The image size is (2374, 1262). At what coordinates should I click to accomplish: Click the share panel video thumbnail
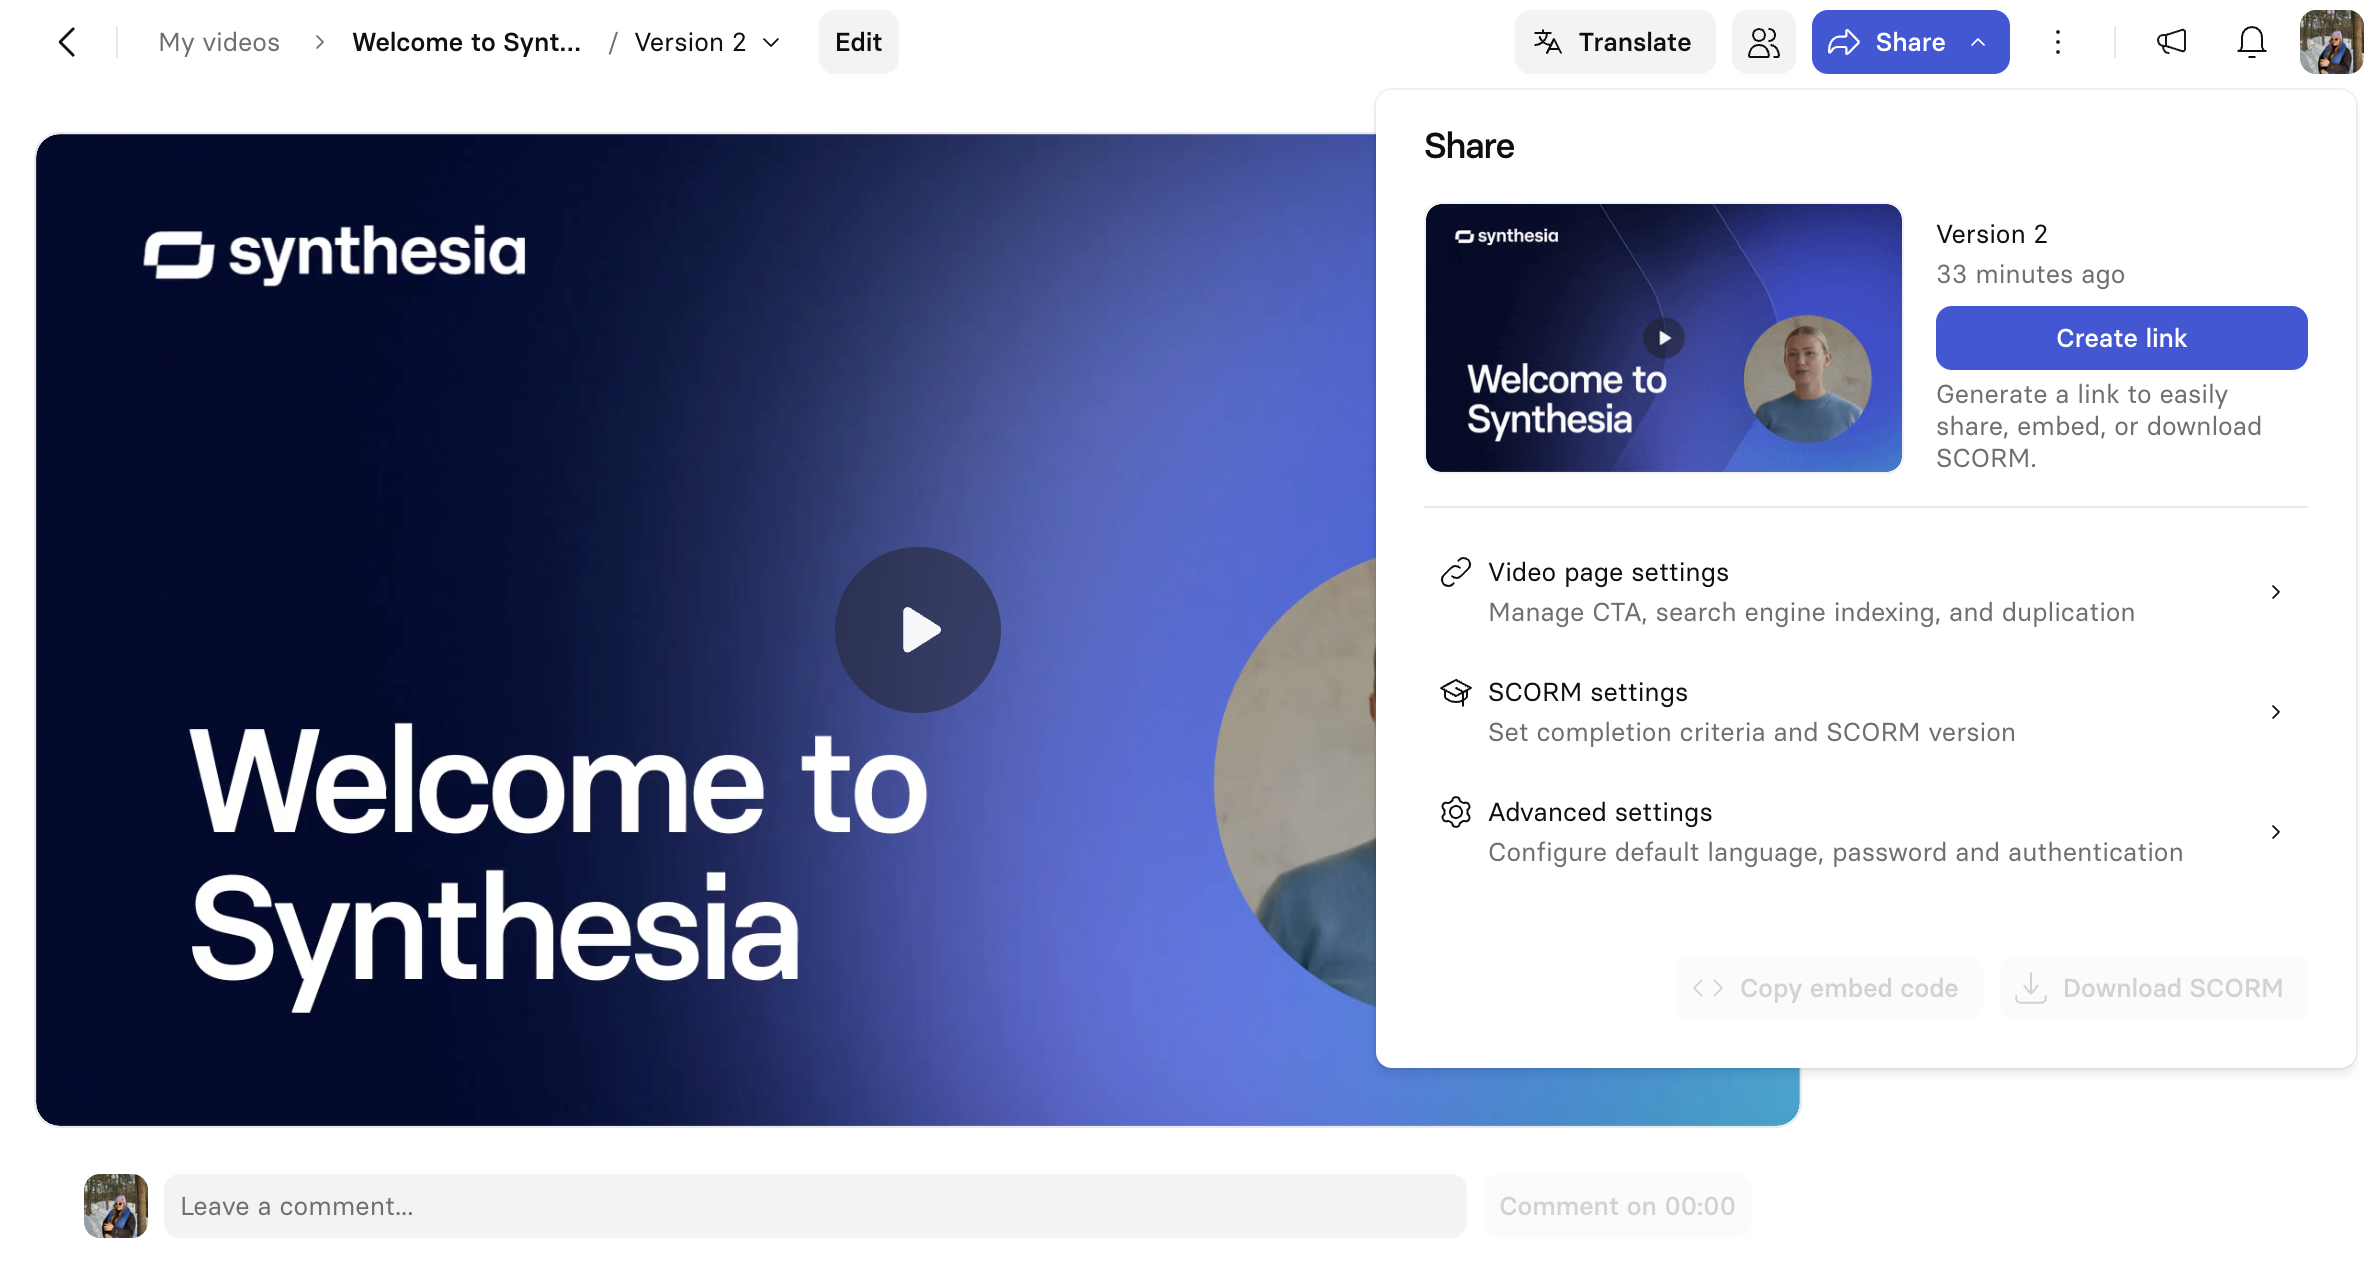tap(1663, 338)
